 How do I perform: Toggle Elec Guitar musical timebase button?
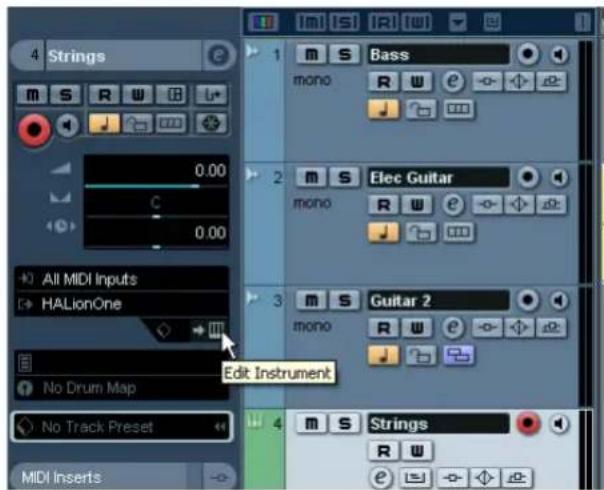tap(383, 233)
